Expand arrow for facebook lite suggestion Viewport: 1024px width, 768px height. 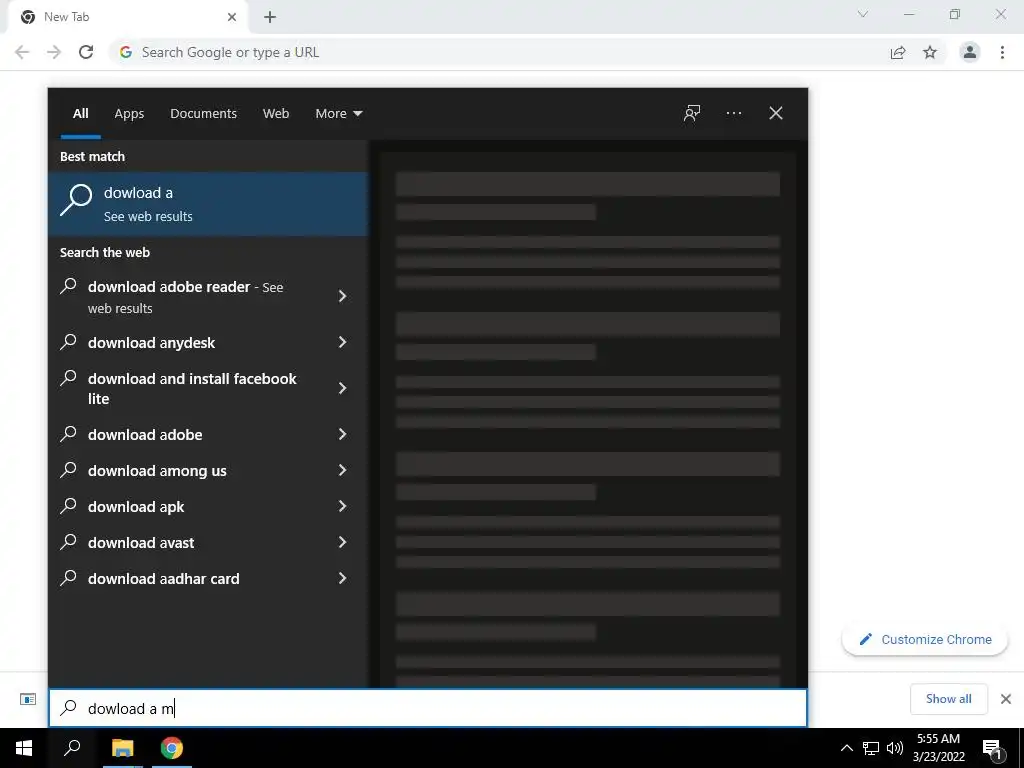click(x=342, y=388)
